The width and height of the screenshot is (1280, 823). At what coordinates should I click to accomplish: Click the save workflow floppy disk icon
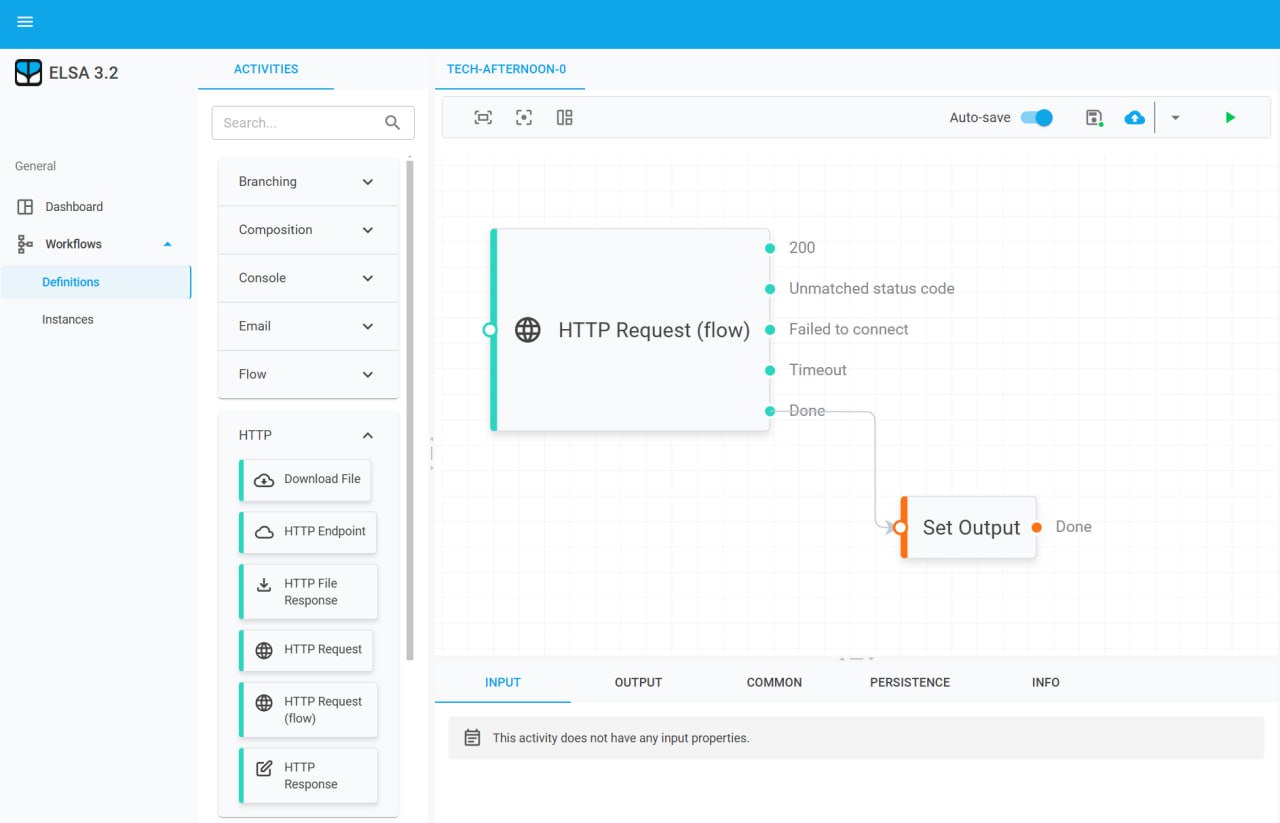click(x=1094, y=118)
